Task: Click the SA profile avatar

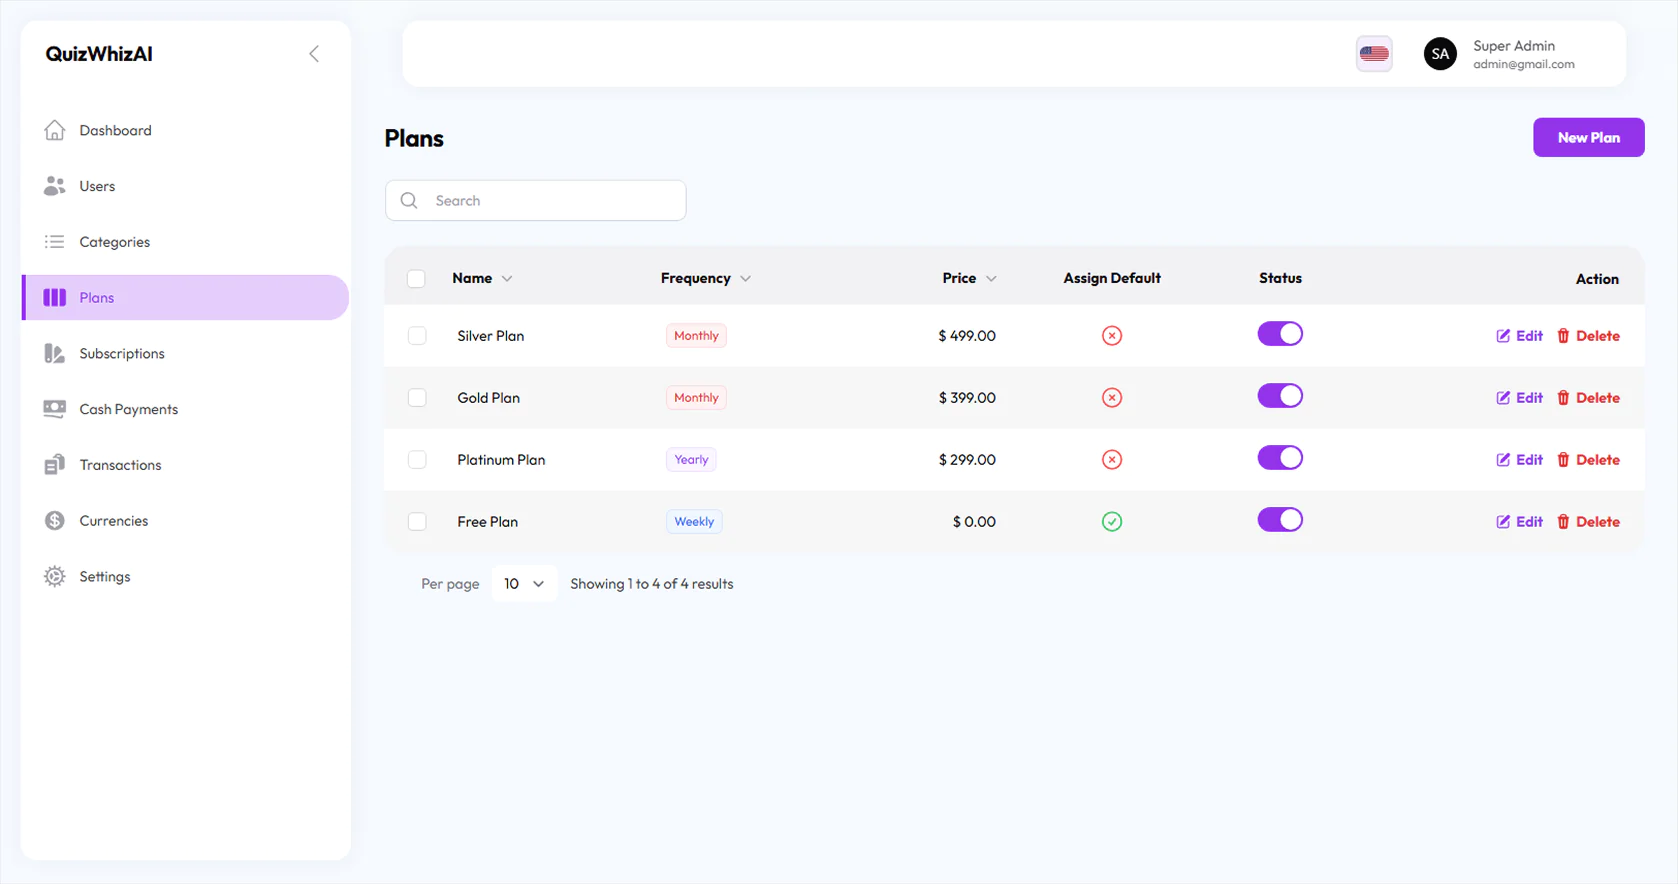Action: [1439, 54]
